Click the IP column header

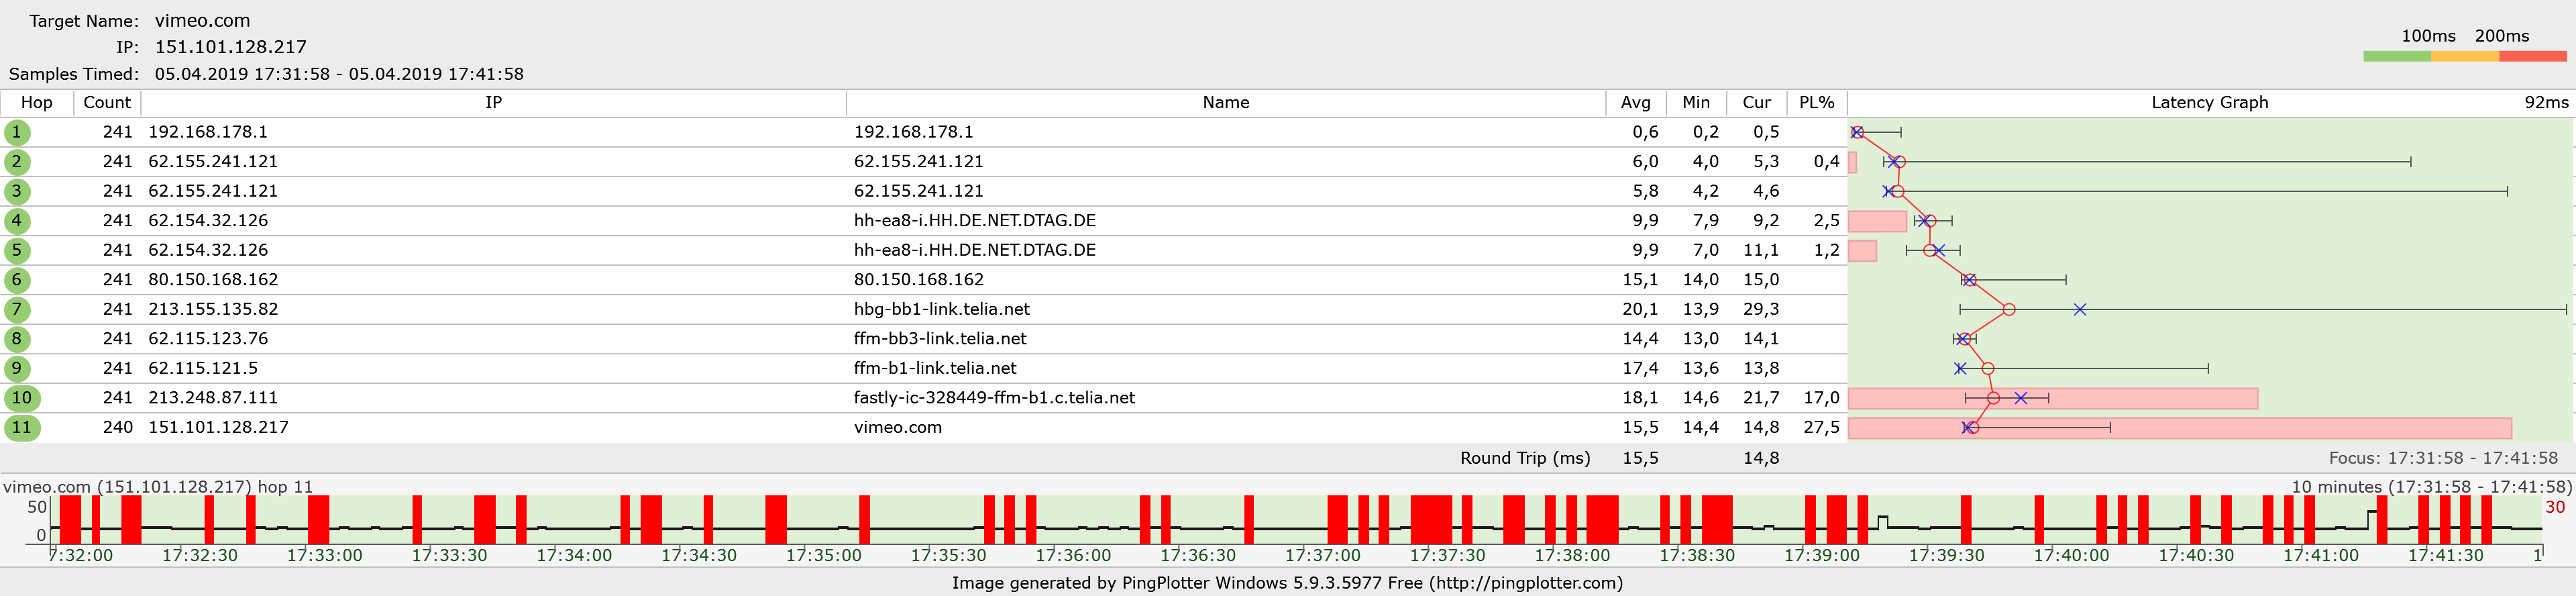[494, 102]
